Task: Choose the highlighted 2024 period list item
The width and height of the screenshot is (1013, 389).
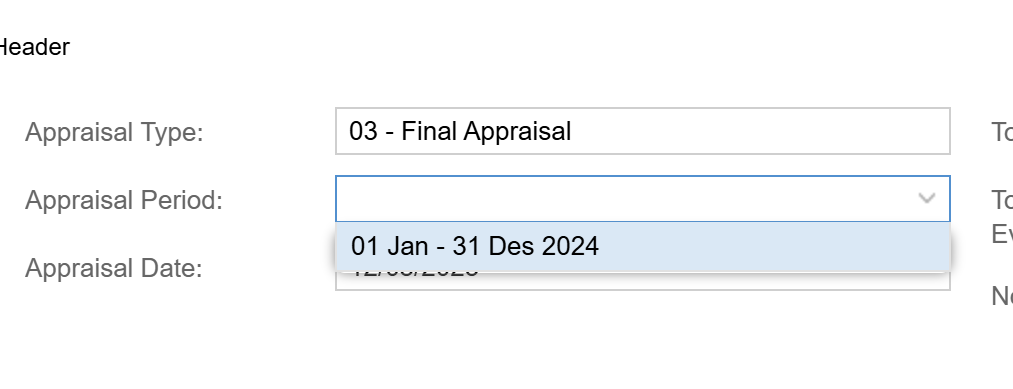Action: (643, 246)
